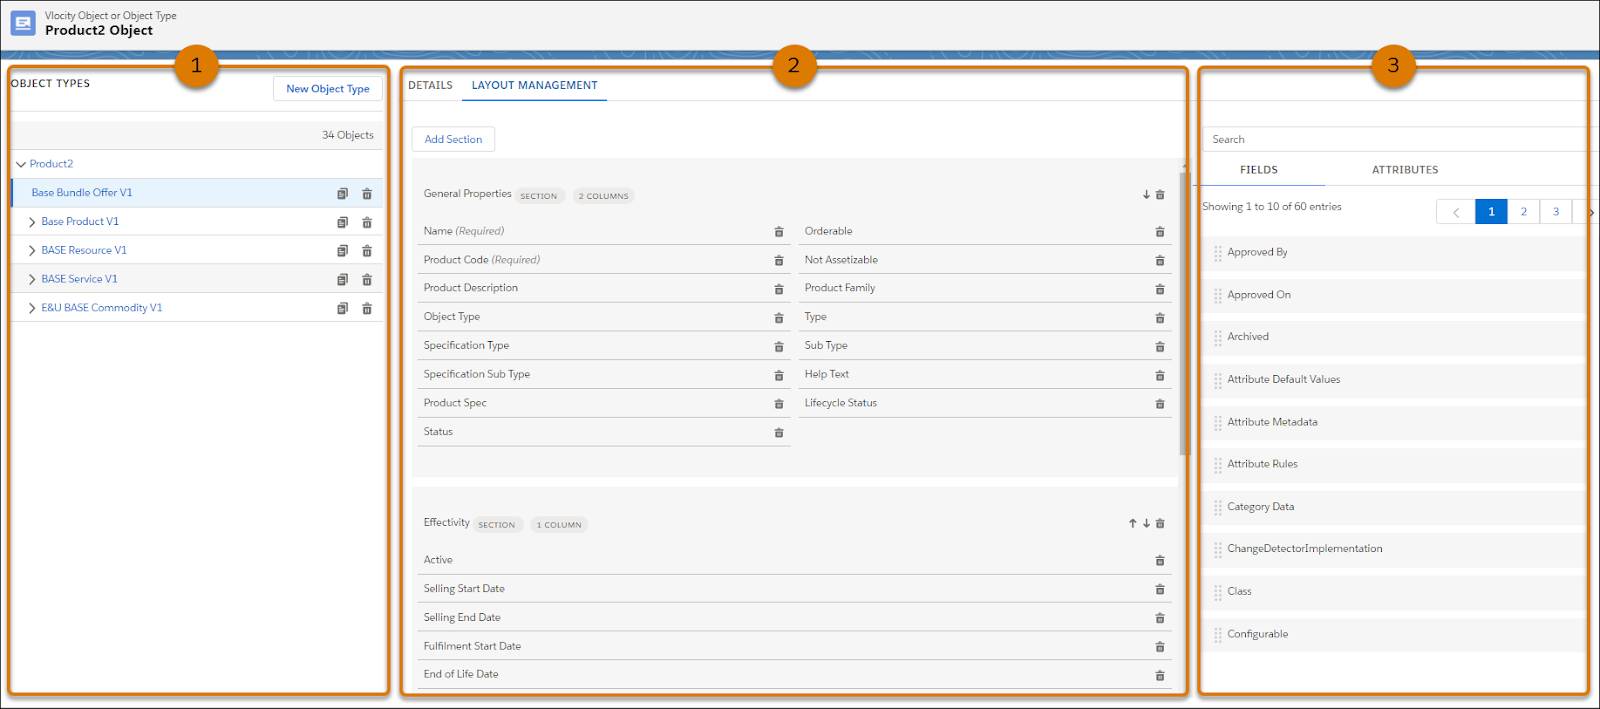Clone the Base Bundle Offer V1 object type
The image size is (1600, 709).
tap(342, 194)
